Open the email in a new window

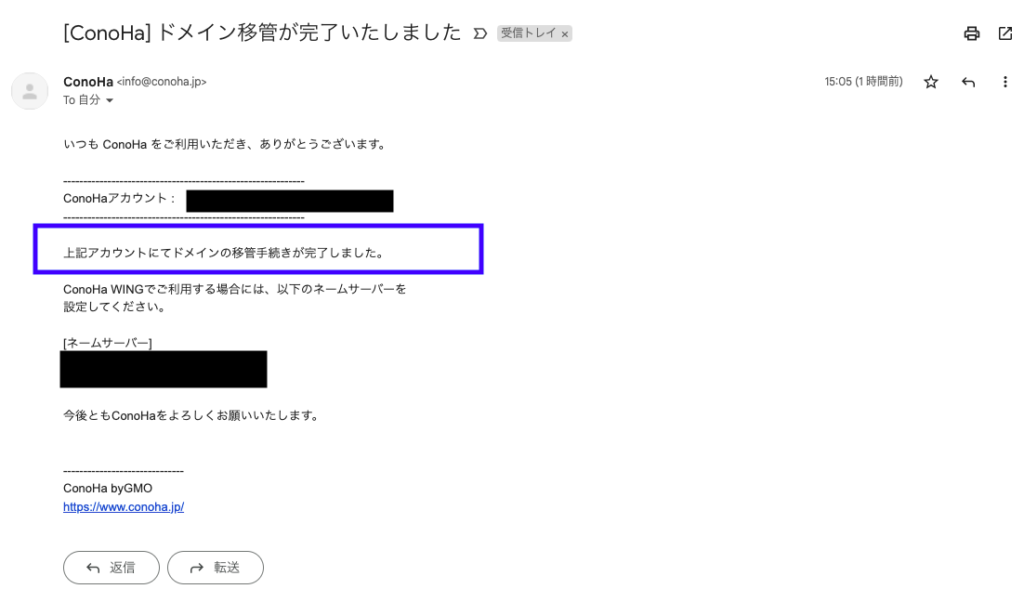coord(1005,33)
